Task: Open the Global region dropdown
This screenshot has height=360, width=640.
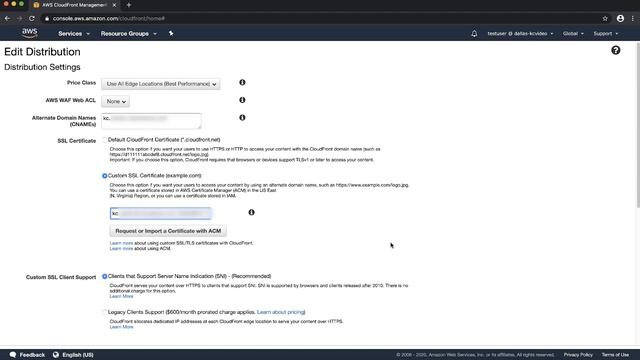Action: [573, 33]
